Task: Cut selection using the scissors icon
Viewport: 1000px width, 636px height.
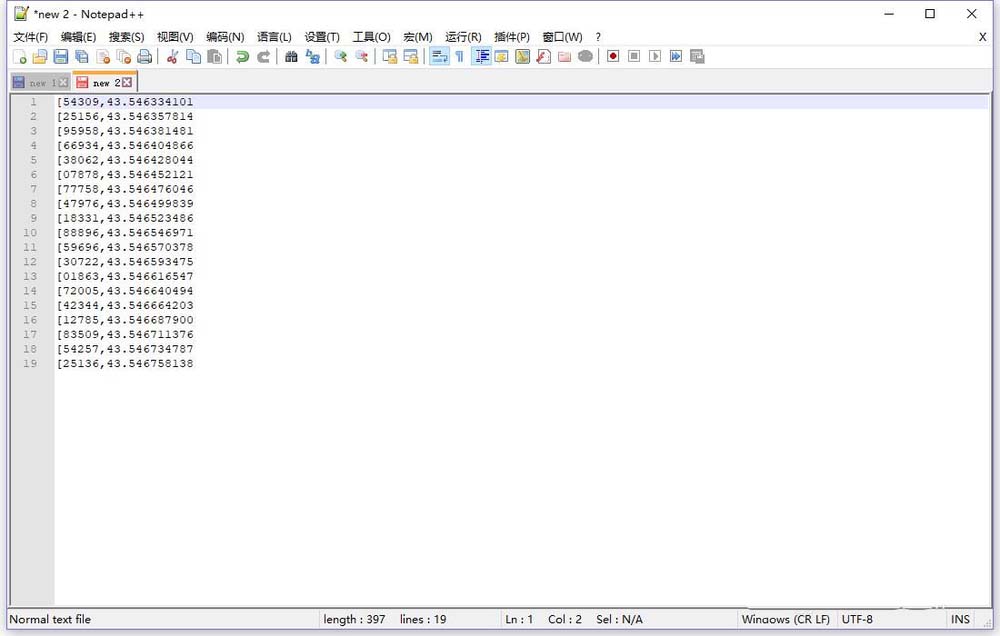Action: tap(172, 57)
